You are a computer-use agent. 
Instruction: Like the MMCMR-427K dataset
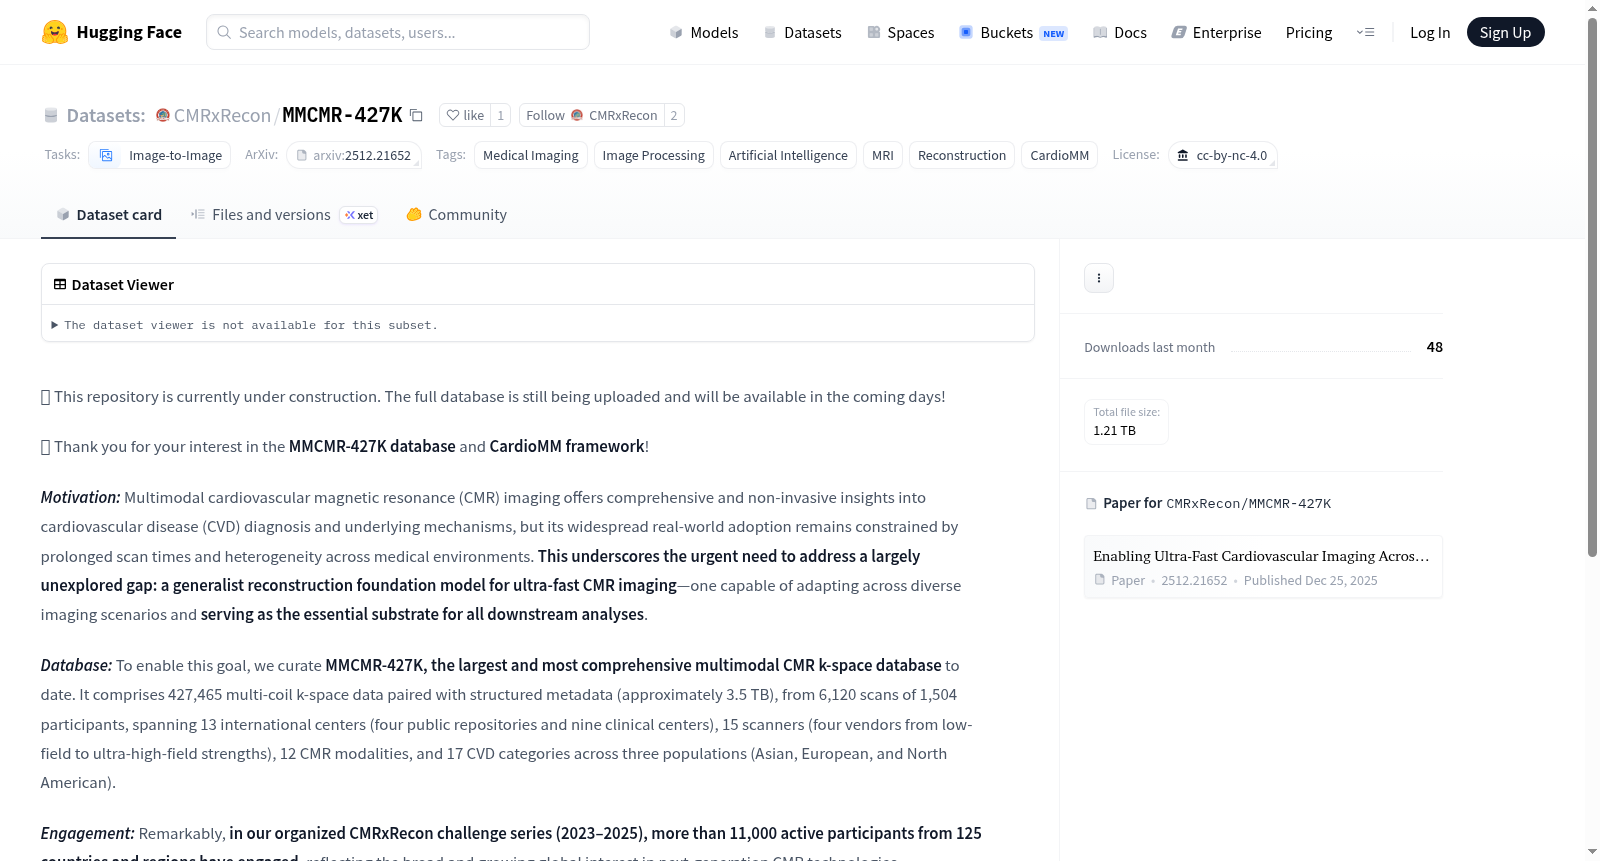(x=465, y=115)
